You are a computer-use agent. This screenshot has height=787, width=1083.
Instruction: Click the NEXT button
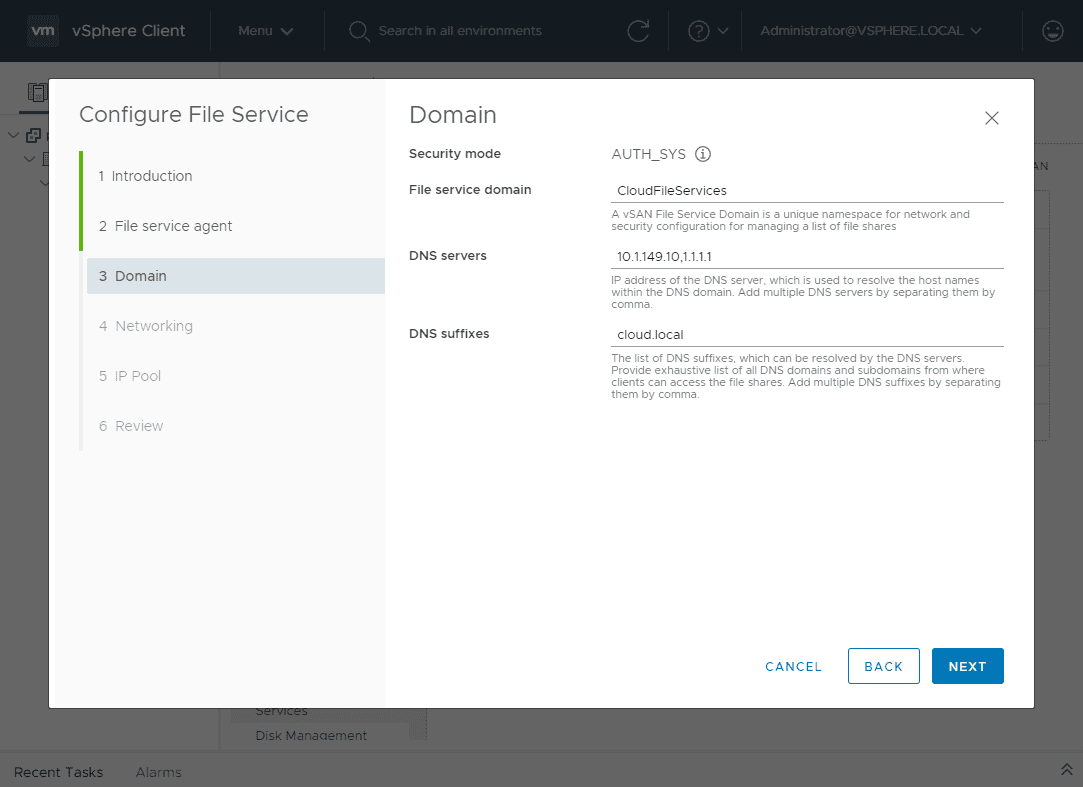point(967,665)
